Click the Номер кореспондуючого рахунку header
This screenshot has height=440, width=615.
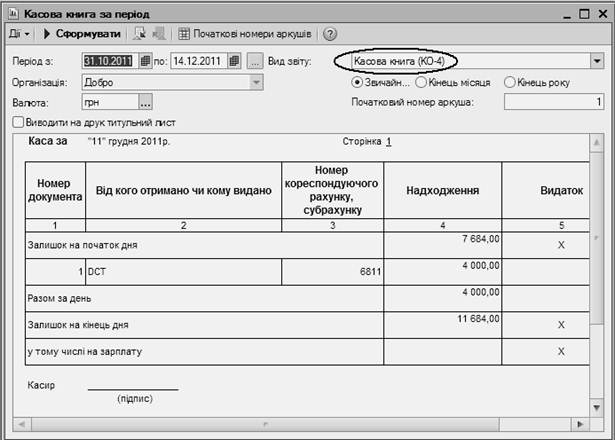[x=332, y=190]
